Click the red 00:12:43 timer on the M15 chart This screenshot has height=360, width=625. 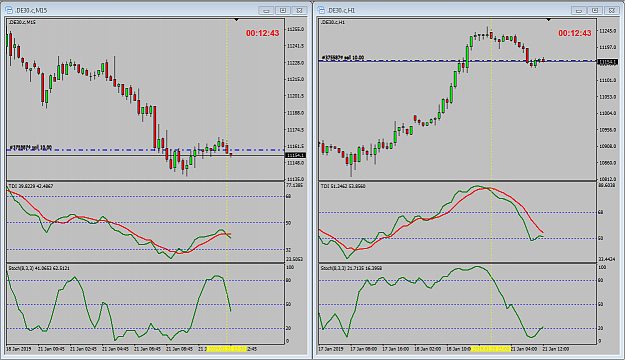[x=263, y=33]
